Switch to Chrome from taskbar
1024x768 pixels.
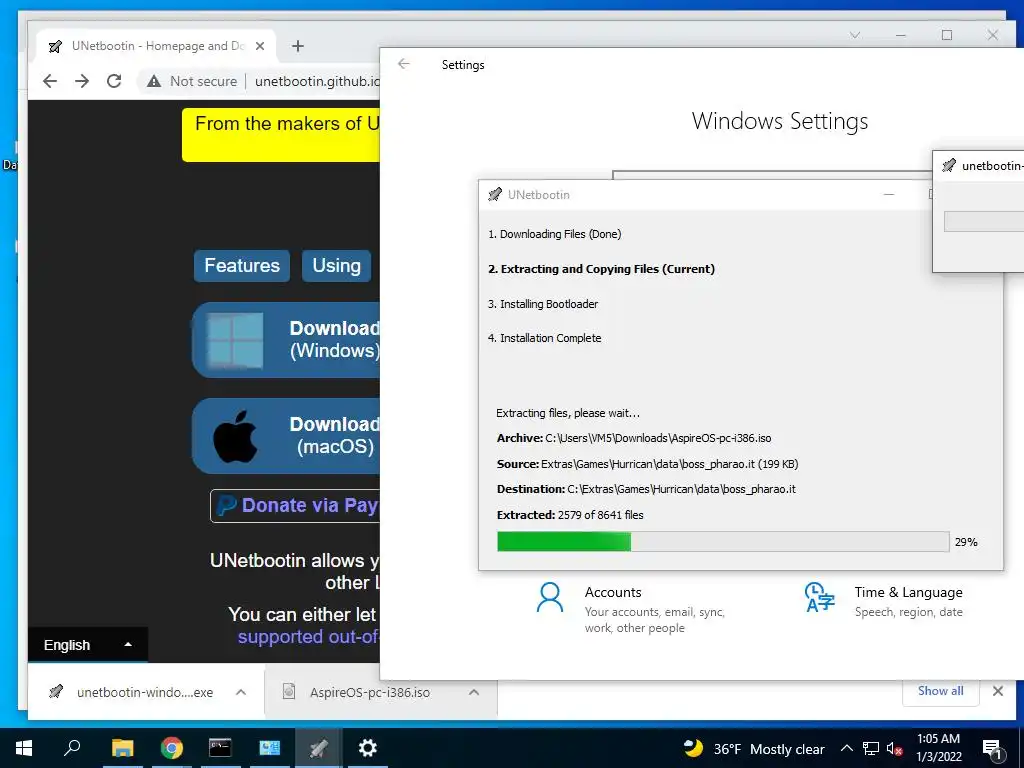tap(172, 748)
